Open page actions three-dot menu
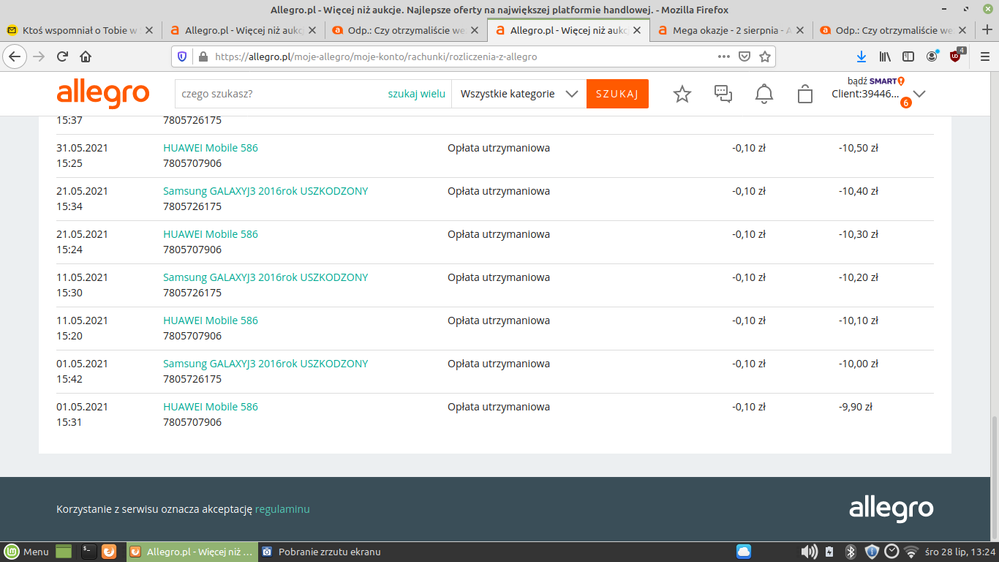The image size is (999, 562). tap(724, 57)
